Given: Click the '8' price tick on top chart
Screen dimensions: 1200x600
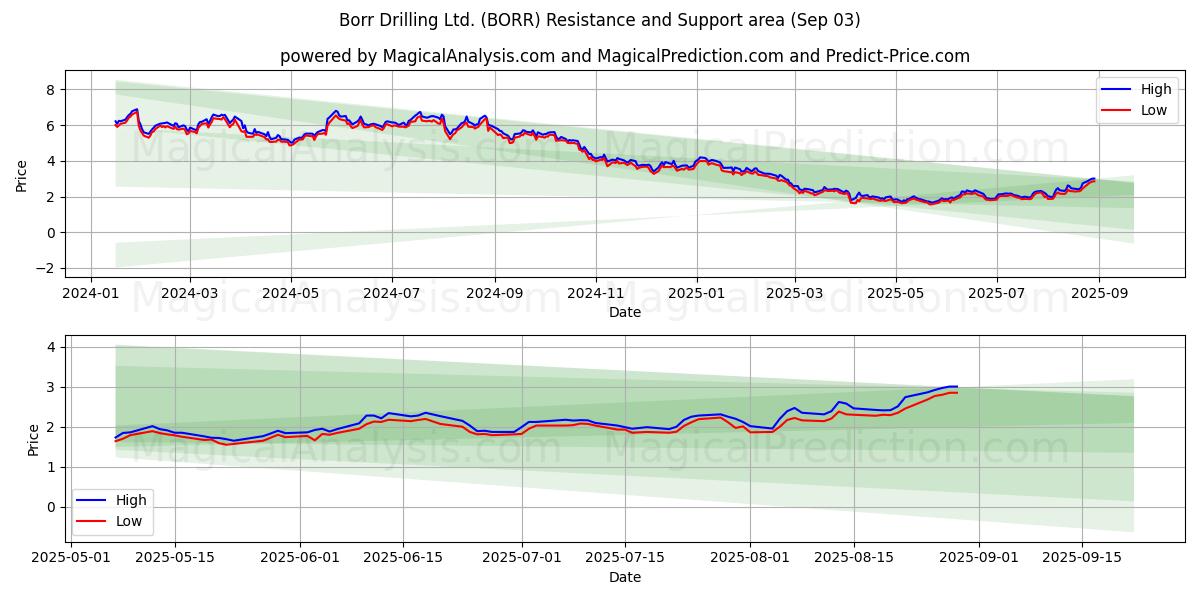Looking at the screenshot, I should click(x=53, y=89).
